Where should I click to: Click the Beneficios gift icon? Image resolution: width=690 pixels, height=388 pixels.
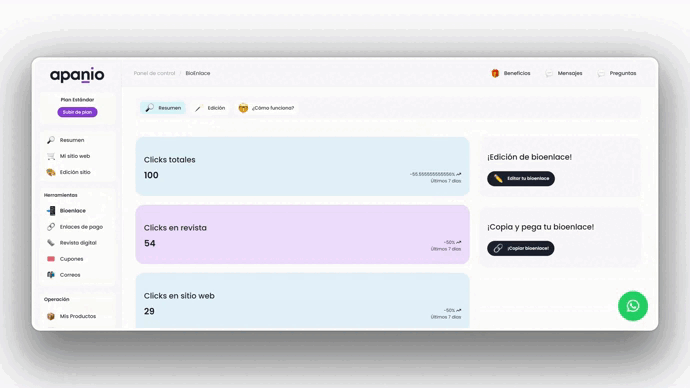(x=495, y=73)
